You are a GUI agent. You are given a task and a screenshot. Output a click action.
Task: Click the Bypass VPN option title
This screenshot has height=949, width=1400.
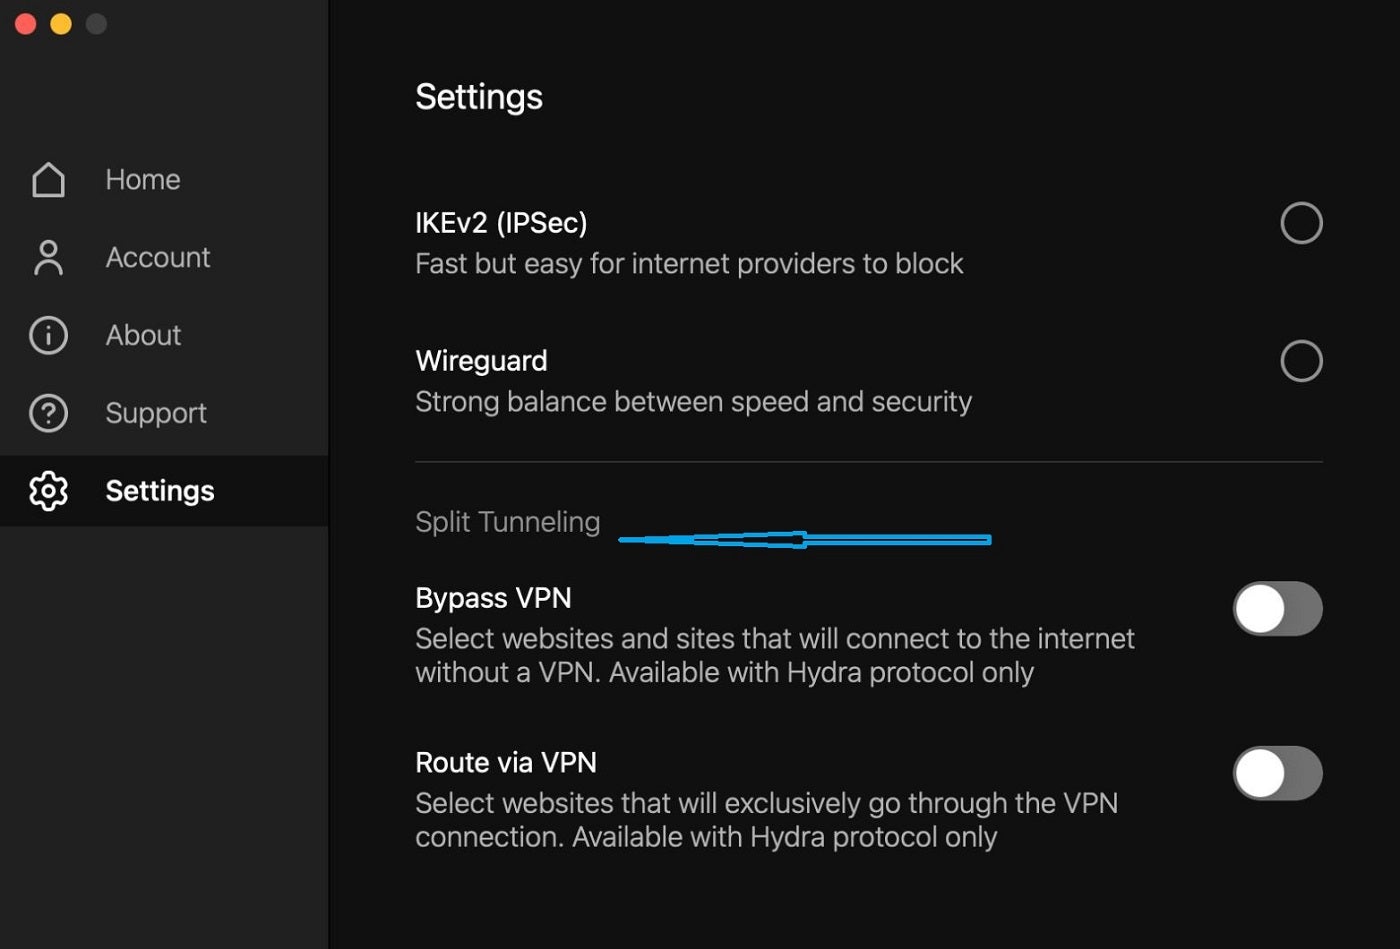493,598
